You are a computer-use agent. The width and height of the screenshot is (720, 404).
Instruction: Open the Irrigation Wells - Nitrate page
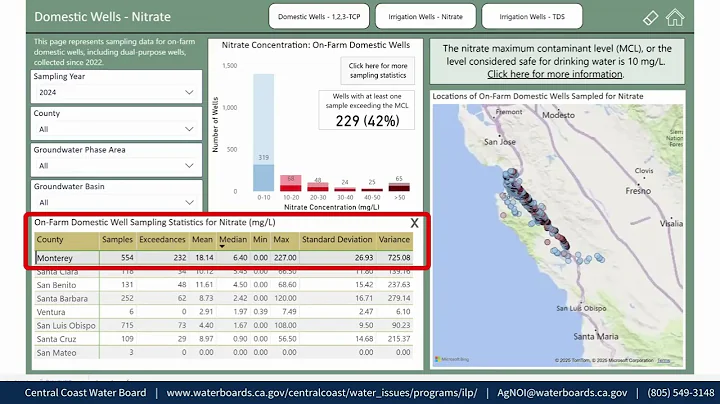[x=426, y=17]
